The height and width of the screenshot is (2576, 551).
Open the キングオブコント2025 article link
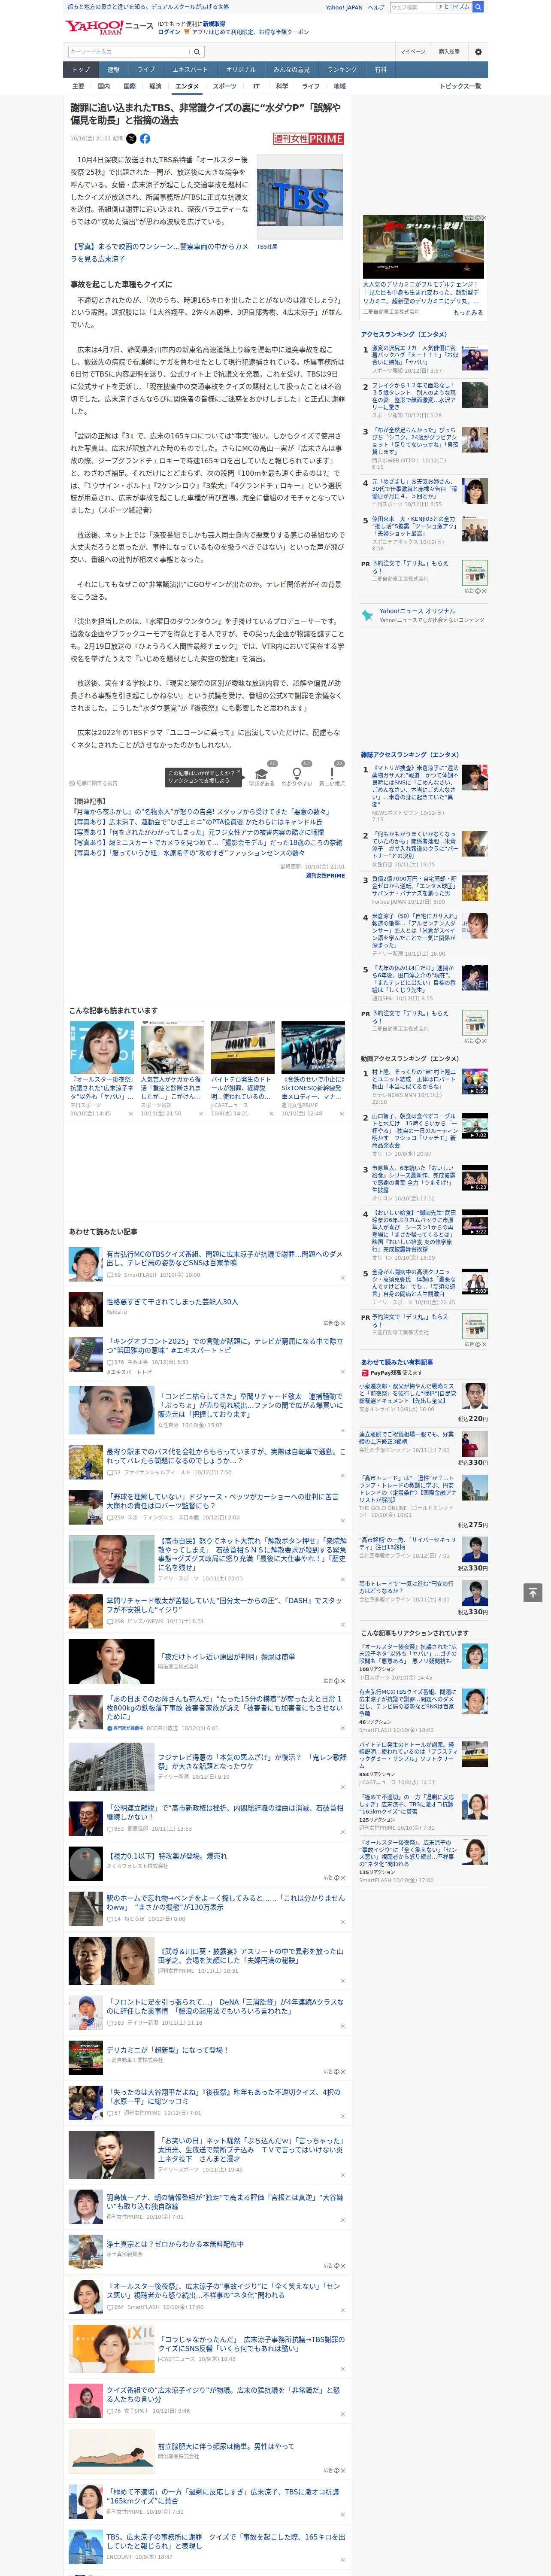(225, 1346)
